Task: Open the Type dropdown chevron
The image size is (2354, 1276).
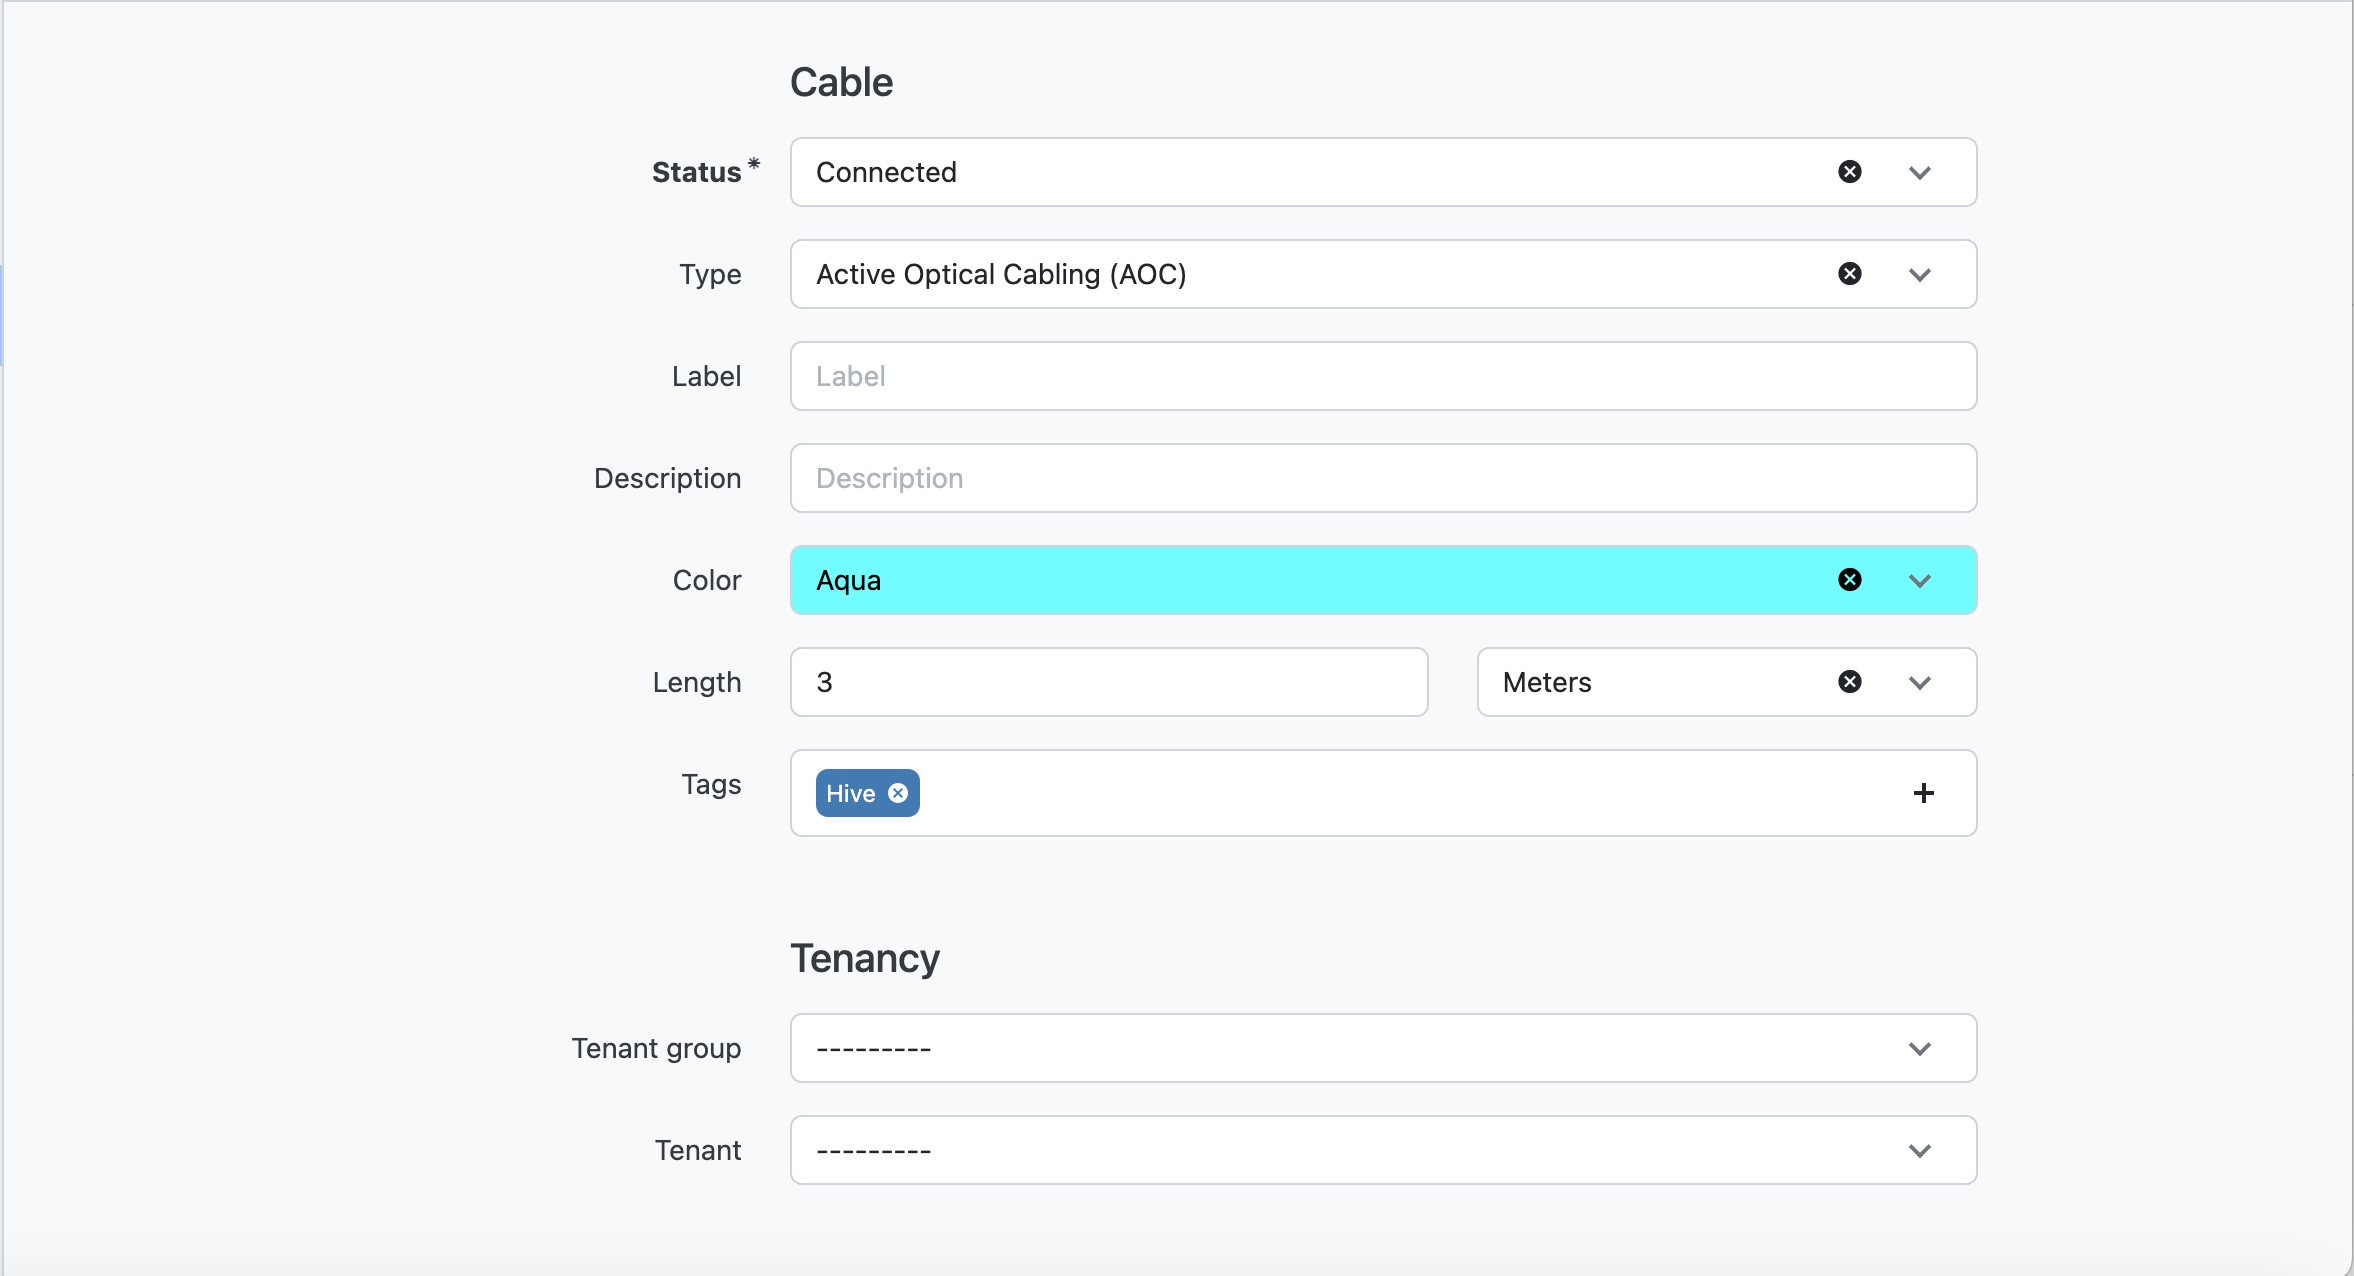Action: click(x=1919, y=275)
